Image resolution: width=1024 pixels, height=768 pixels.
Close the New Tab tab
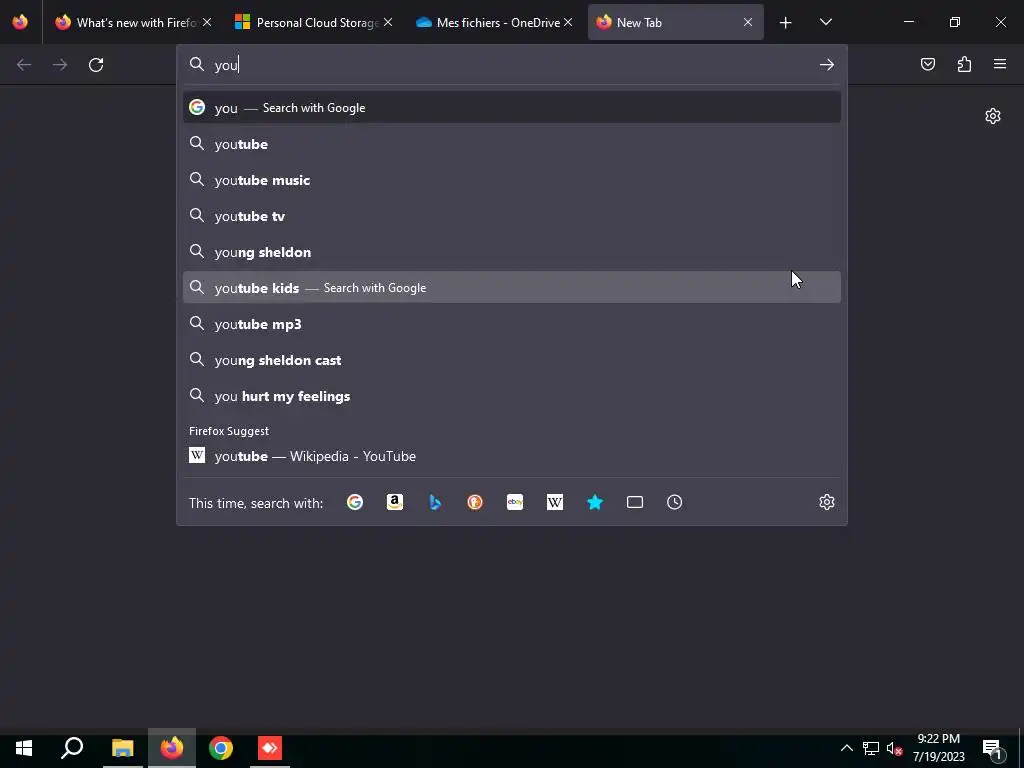[748, 22]
